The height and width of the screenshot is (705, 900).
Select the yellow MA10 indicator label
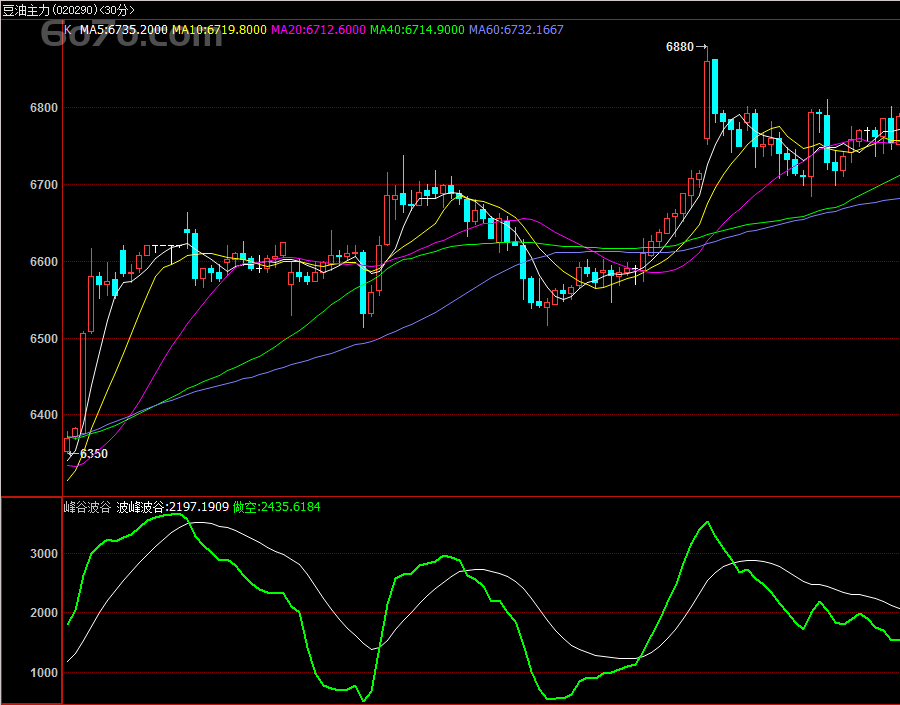[219, 30]
